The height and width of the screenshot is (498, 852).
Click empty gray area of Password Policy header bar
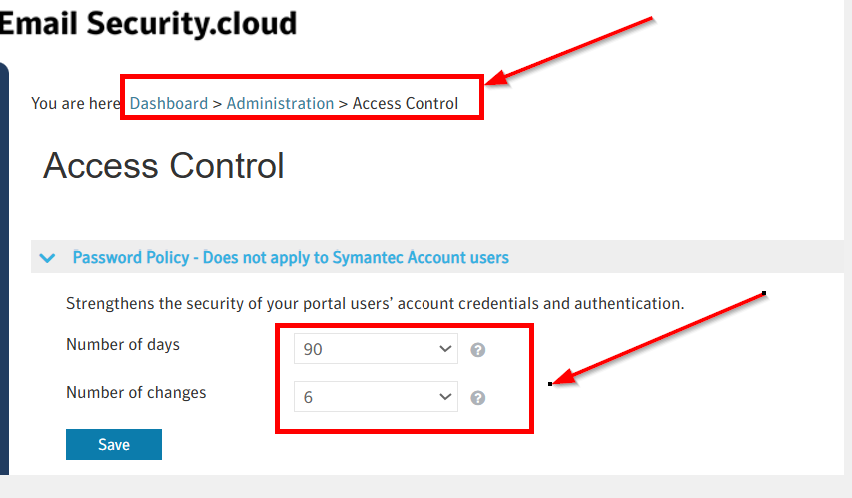click(x=680, y=258)
